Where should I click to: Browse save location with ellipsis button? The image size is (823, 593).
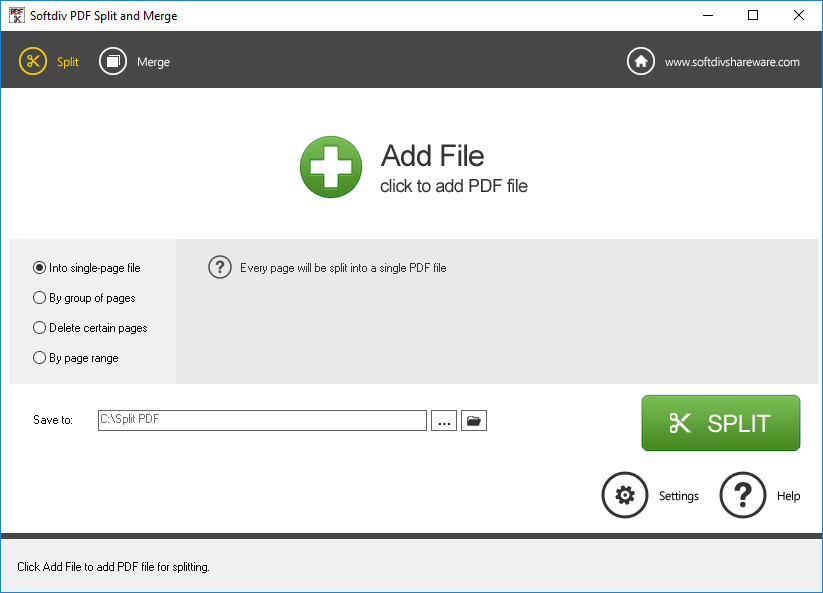[x=444, y=421]
